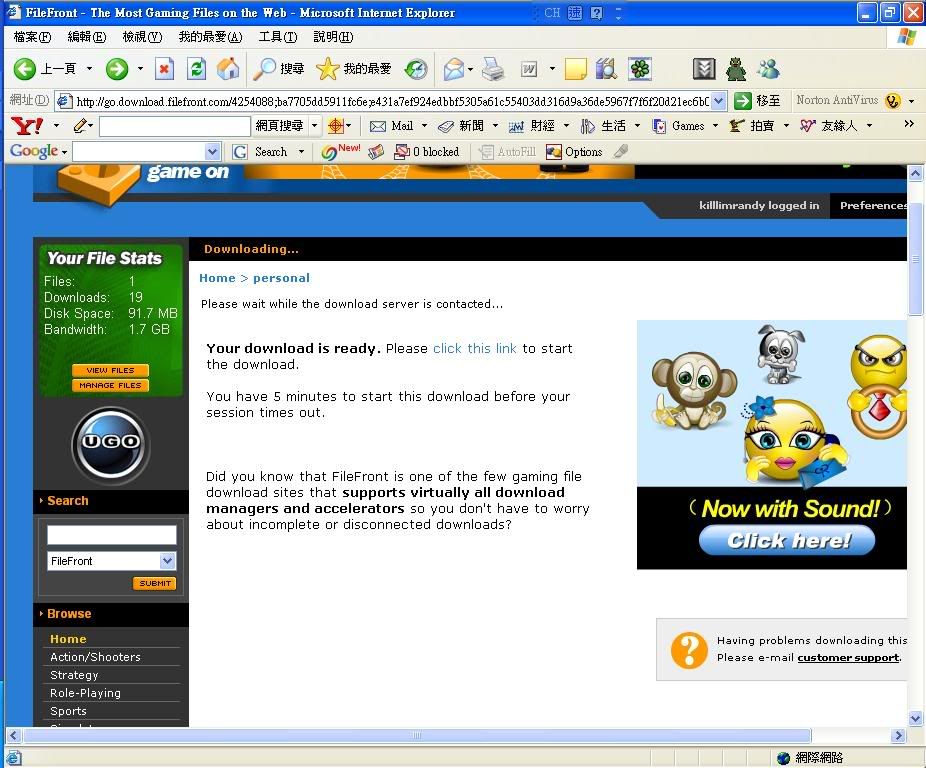
Task: Click the Yahoo 網頁搜尋 button
Action: [x=279, y=126]
